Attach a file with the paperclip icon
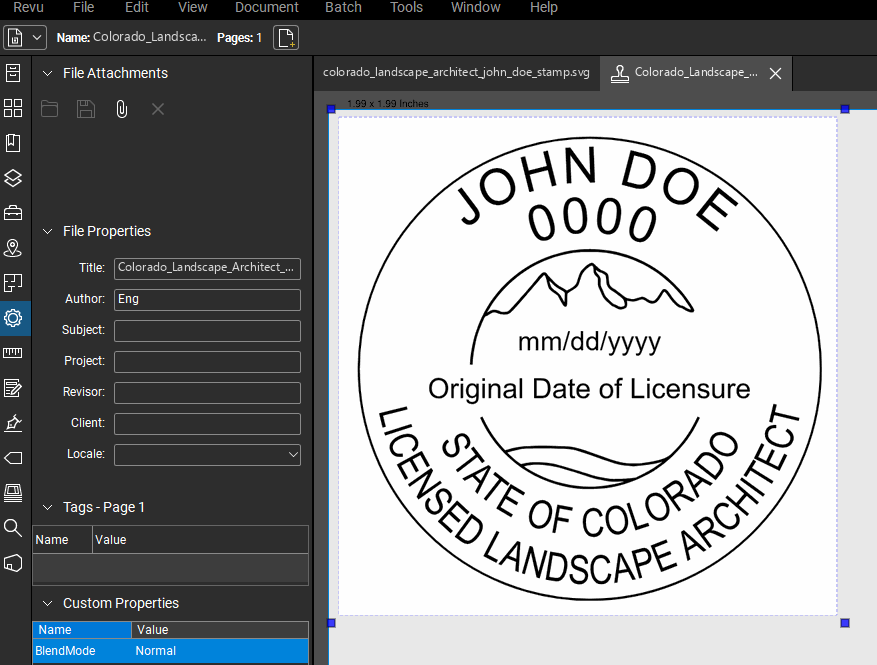The height and width of the screenshot is (665, 877). (121, 109)
